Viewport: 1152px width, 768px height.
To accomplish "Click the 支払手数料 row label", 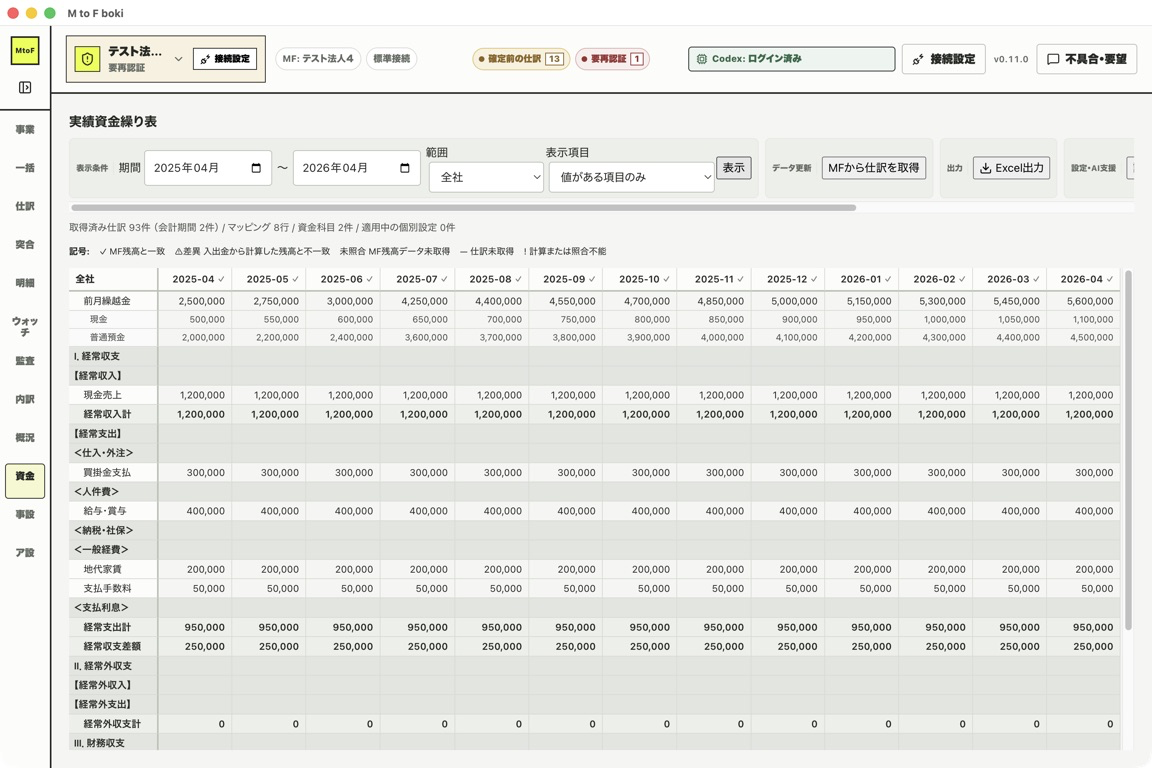I will click(107, 589).
